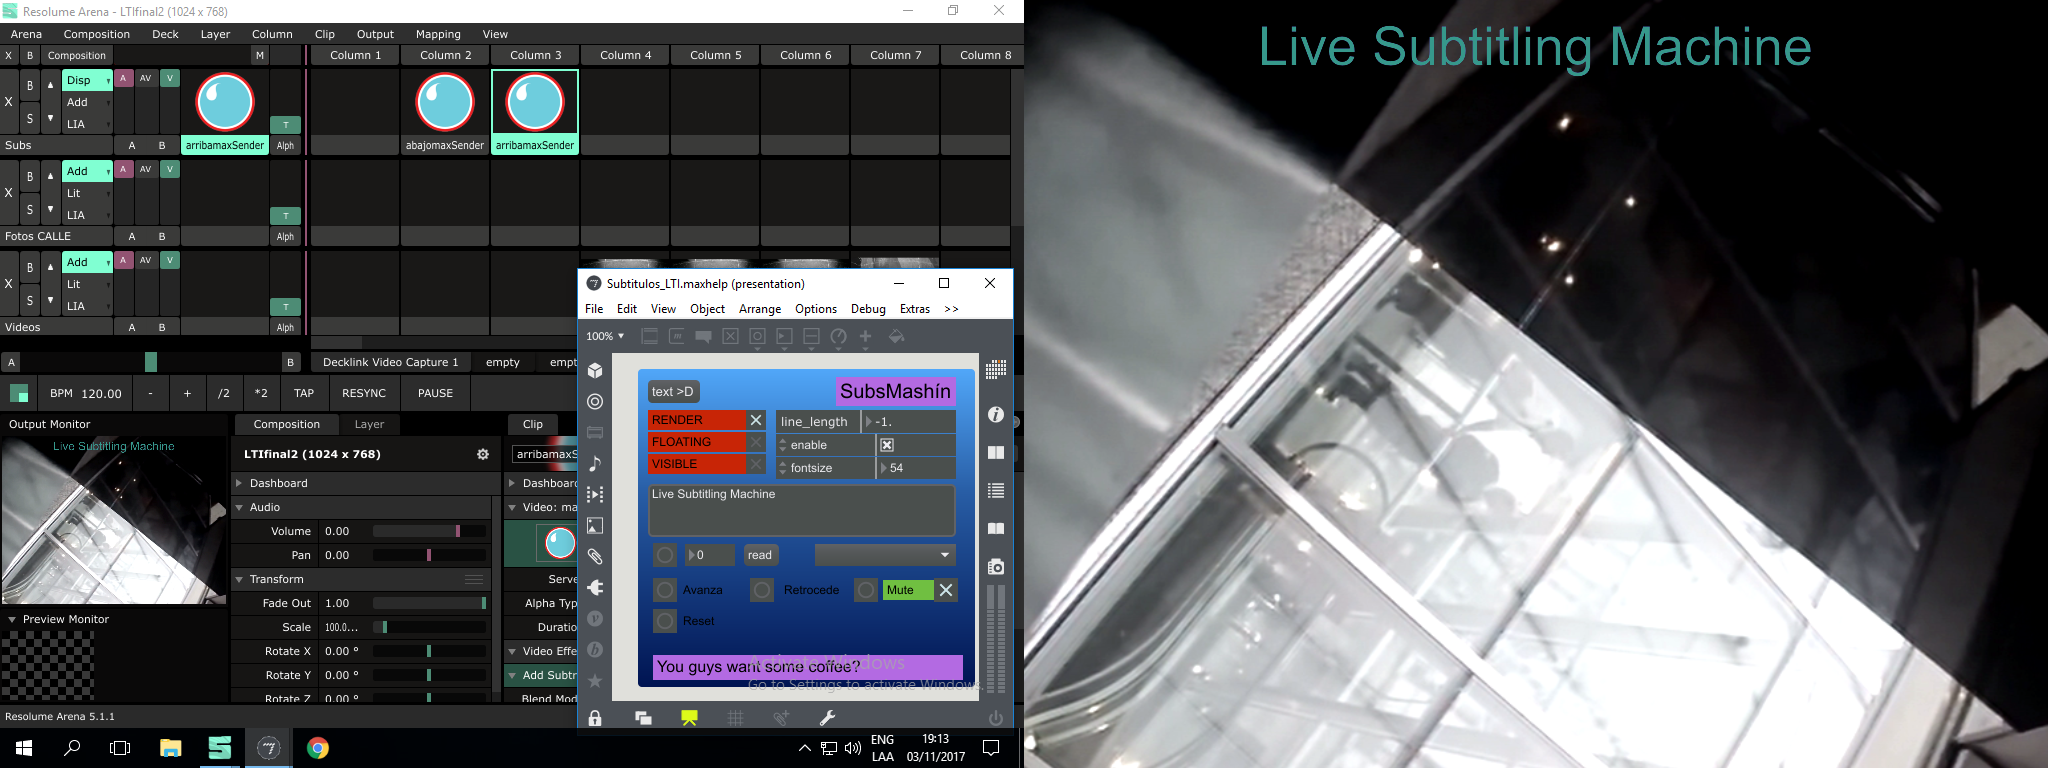Toggle the V video button on Subs layer
Viewport: 2048px width, 768px height.
[170, 78]
